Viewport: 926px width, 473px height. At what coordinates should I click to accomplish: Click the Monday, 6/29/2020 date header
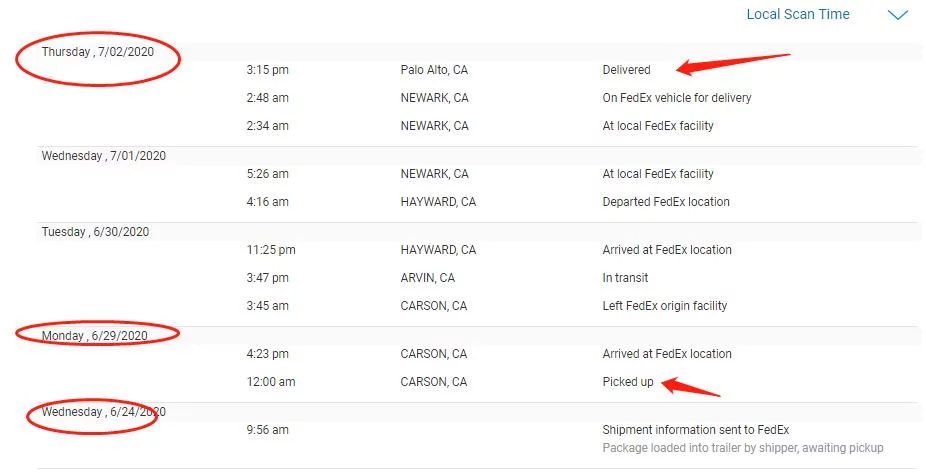tap(94, 336)
